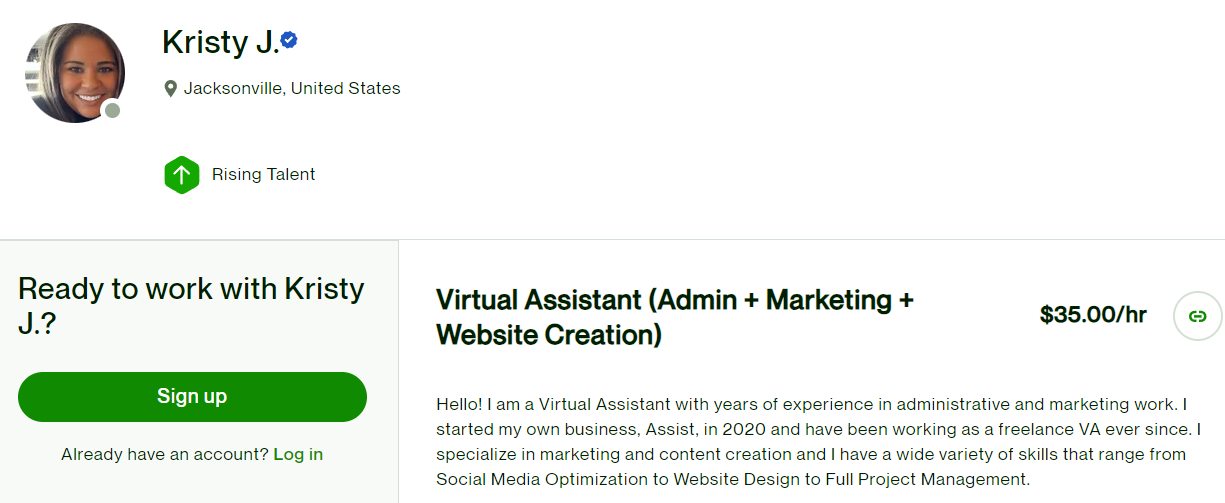1225x503 pixels.
Task: Click the Rising Talent label text
Action: (263, 174)
